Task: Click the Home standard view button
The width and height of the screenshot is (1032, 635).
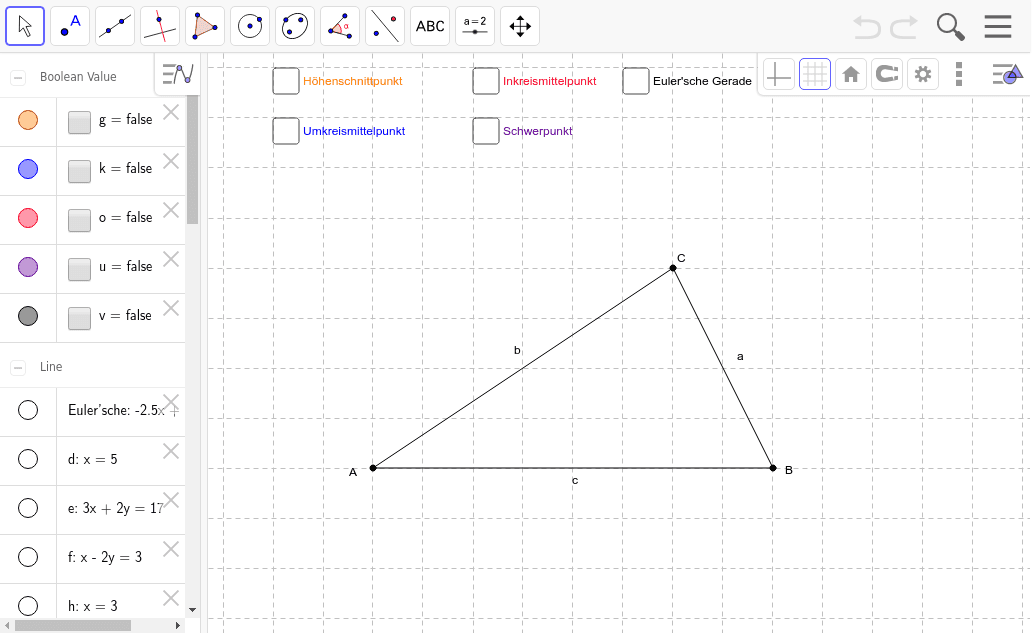Action: (851, 74)
